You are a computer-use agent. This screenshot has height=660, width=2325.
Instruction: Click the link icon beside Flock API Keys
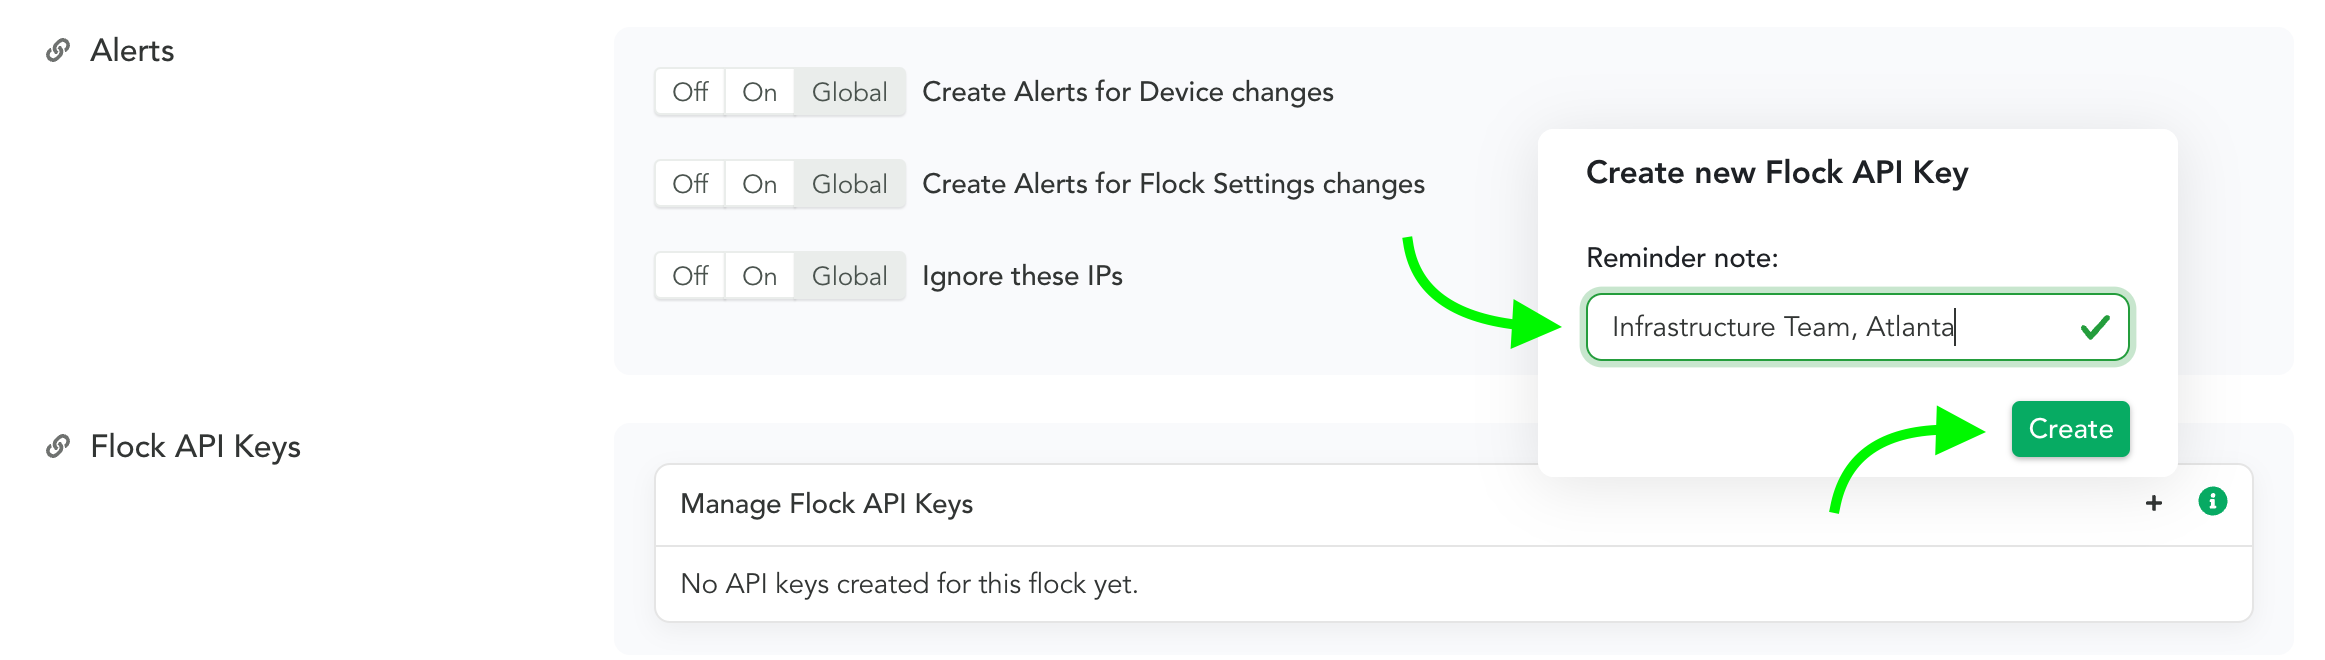(x=58, y=446)
